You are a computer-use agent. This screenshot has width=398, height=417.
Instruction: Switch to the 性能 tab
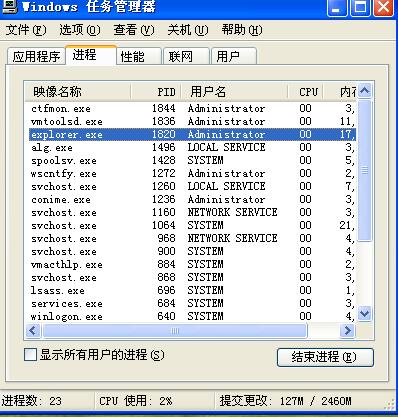(139, 56)
